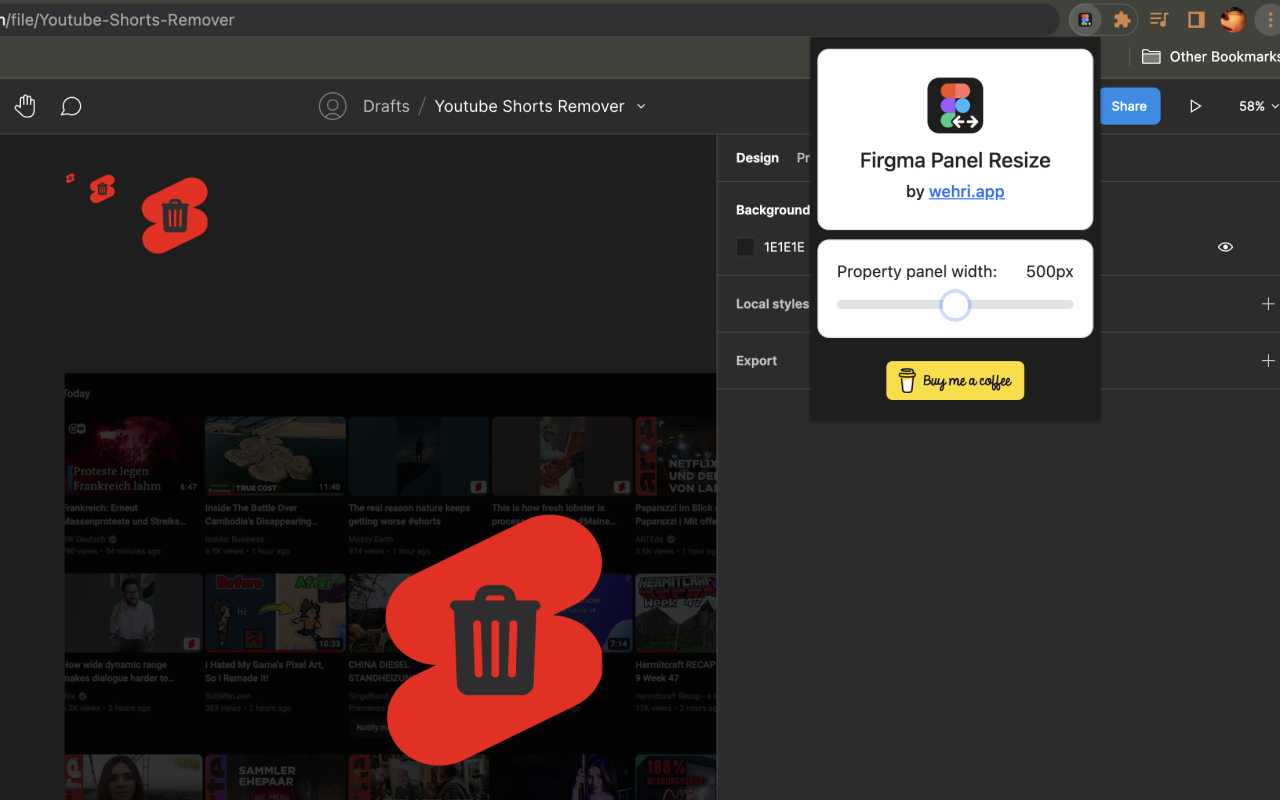Toggle the Chrome side panel icon

(x=1195, y=20)
